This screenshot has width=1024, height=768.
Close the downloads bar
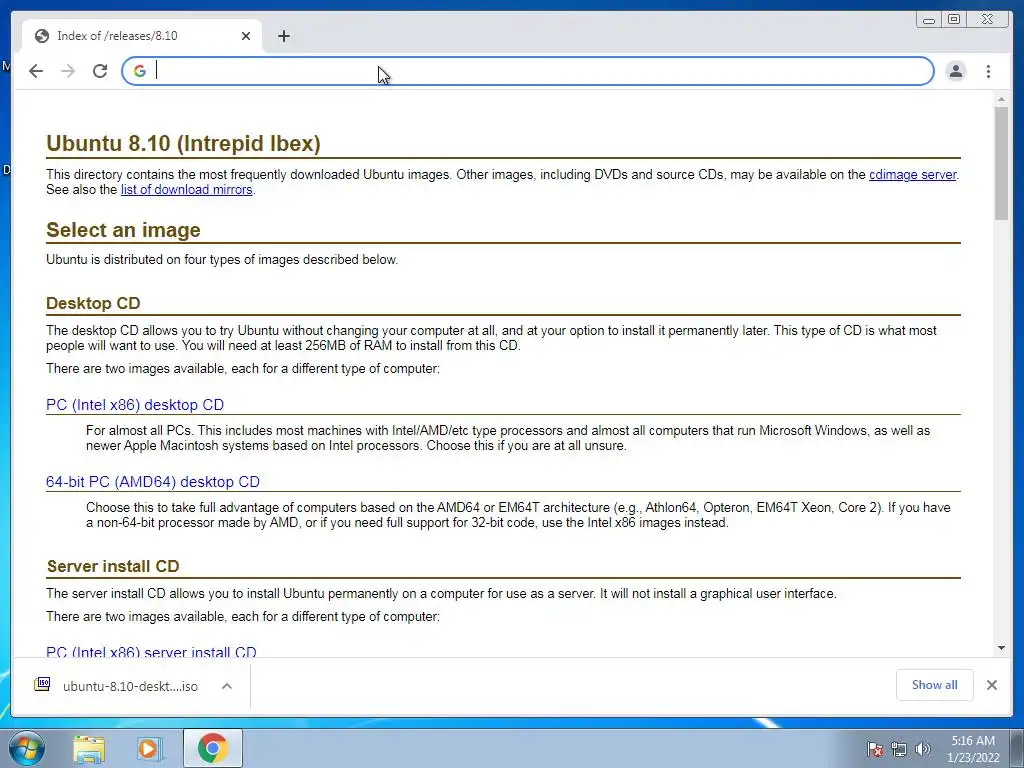[991, 685]
